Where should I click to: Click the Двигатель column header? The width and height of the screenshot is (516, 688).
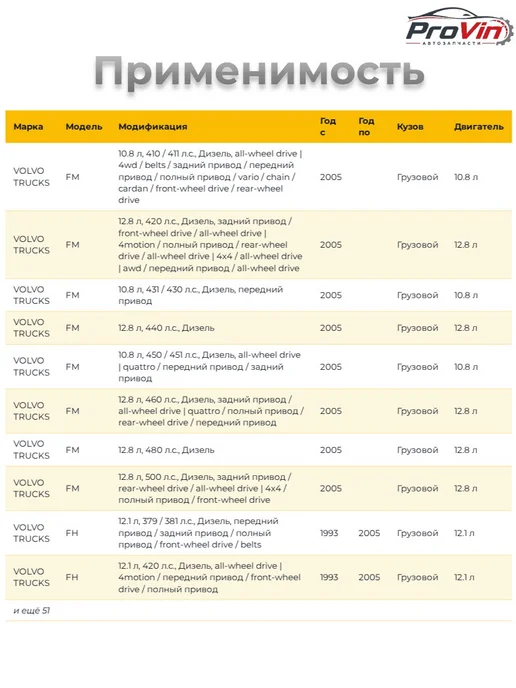[x=479, y=127]
